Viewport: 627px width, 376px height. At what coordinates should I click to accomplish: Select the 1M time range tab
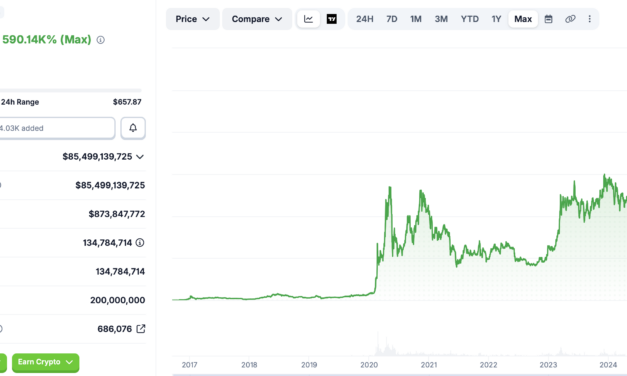(x=416, y=19)
